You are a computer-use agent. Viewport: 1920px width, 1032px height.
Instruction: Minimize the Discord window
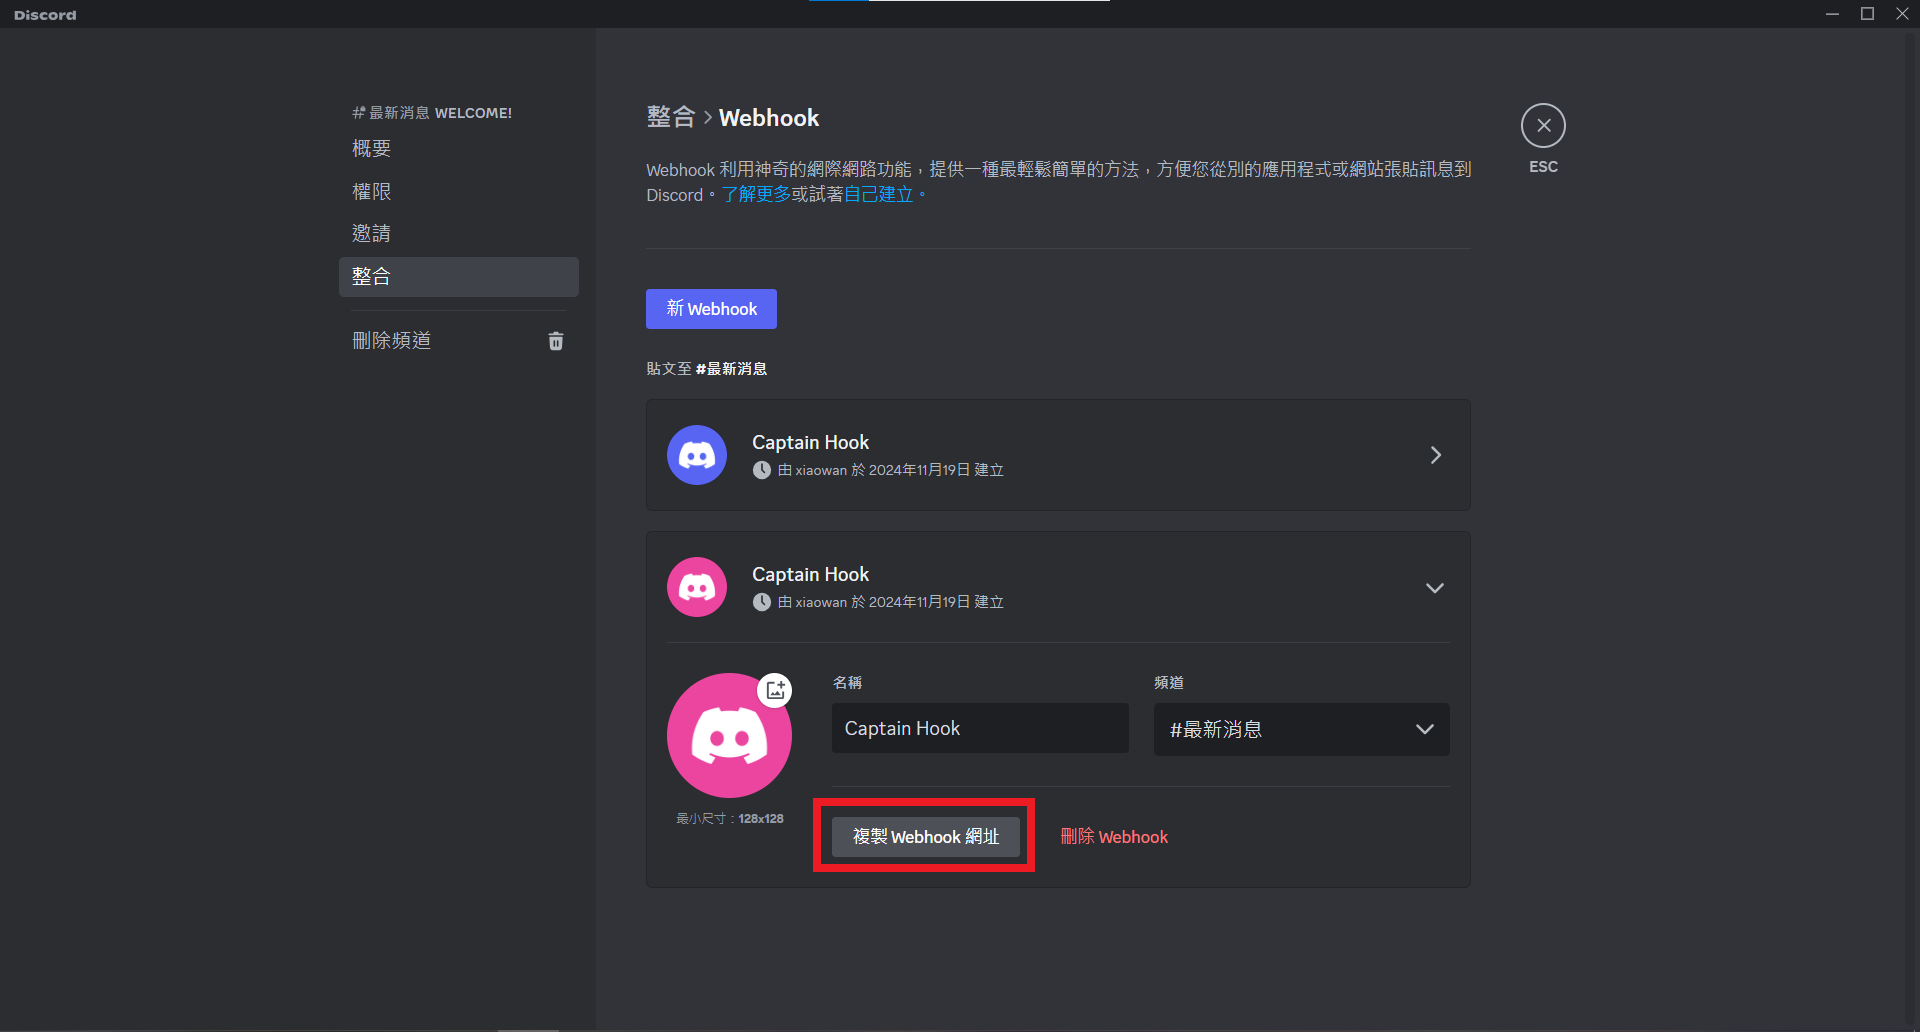pyautogui.click(x=1832, y=14)
